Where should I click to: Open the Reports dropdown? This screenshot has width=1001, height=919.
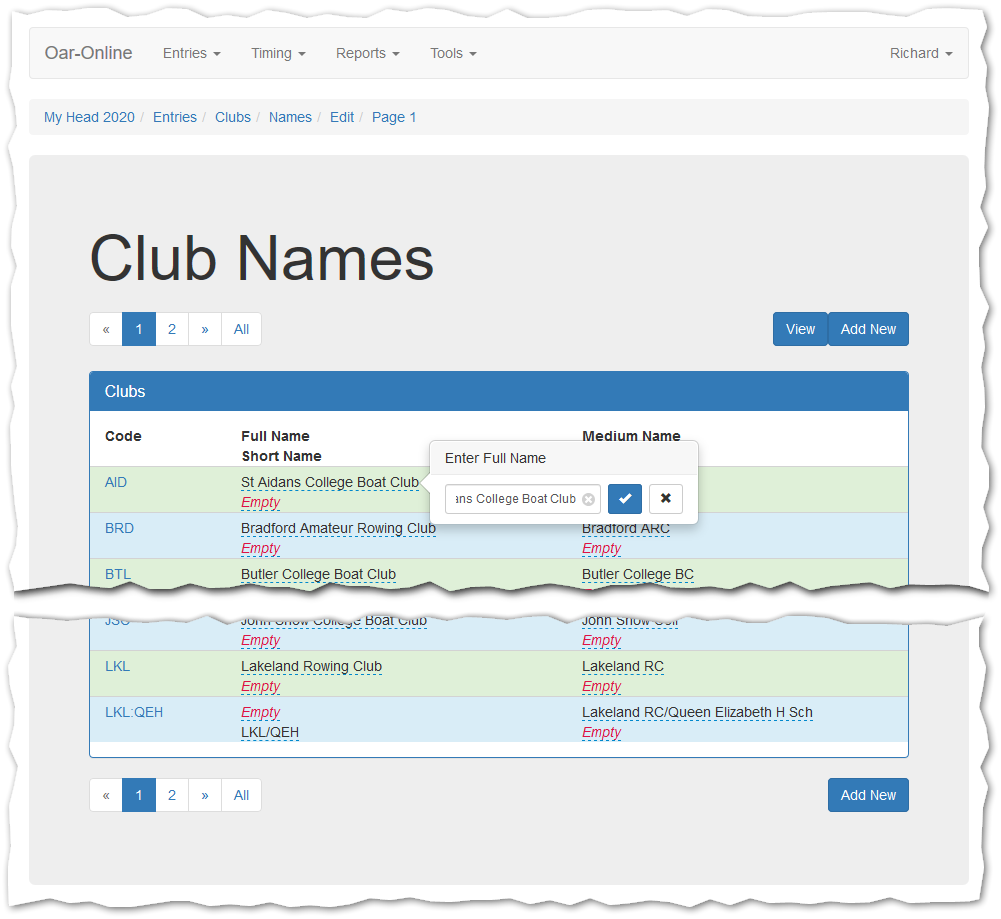point(367,53)
